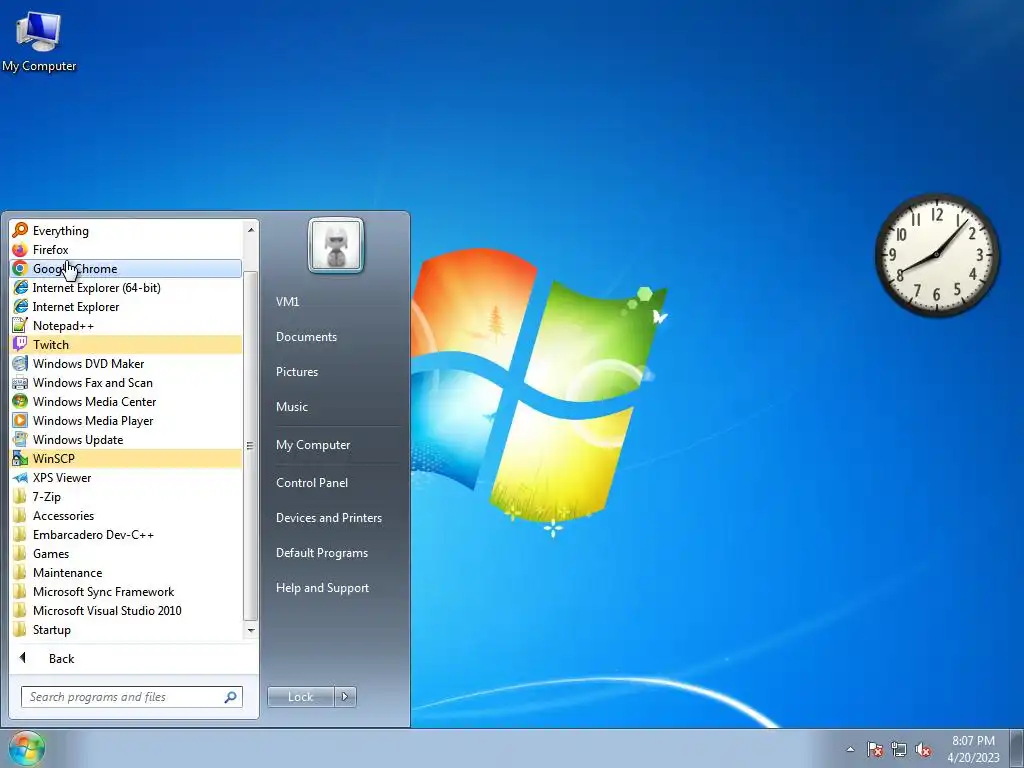Open Pictures from the Start menu
The image size is (1024, 768).
coord(296,372)
